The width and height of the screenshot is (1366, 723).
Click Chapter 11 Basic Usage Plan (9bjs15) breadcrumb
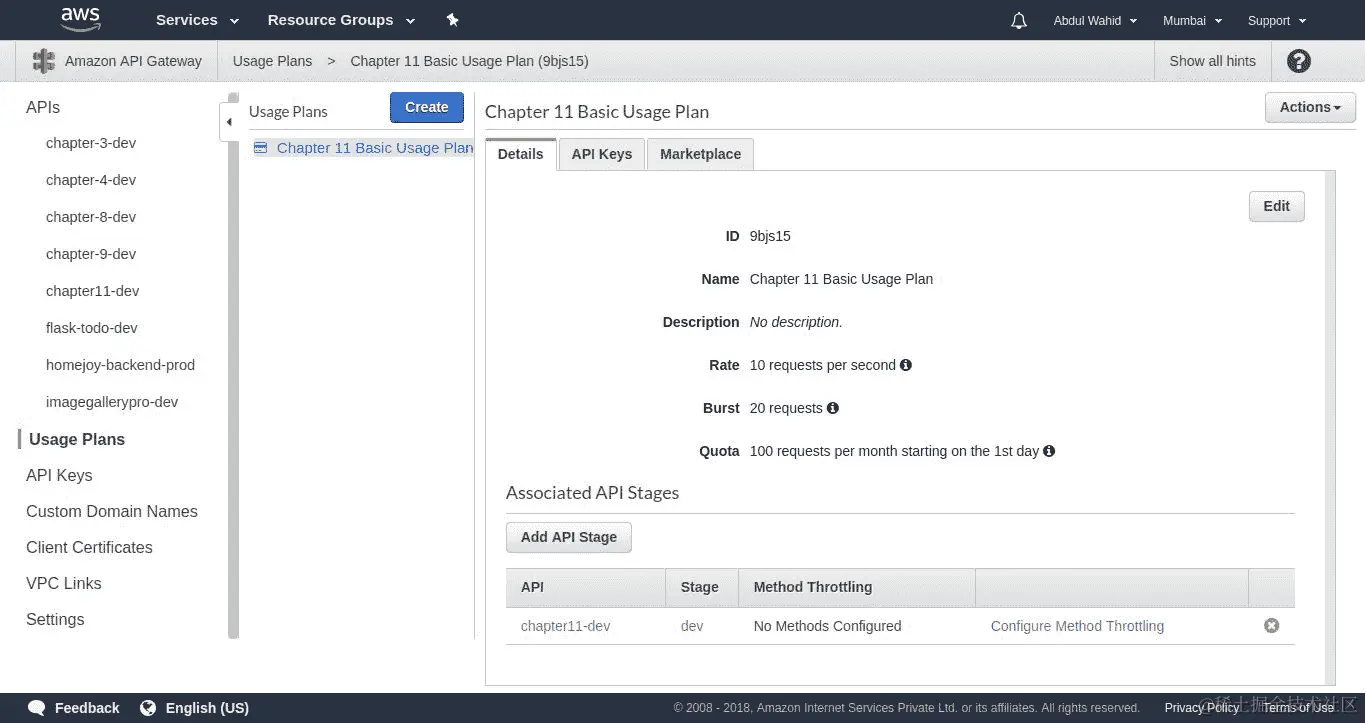tap(469, 61)
